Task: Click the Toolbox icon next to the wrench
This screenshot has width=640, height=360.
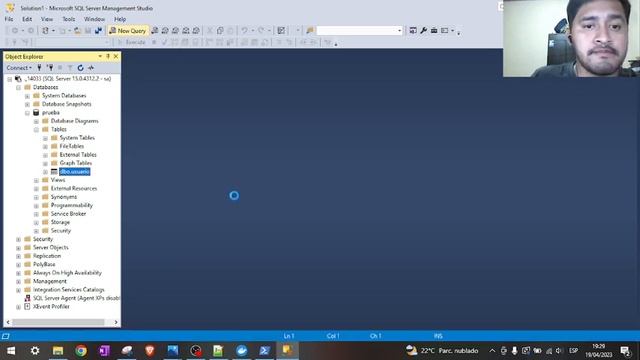Action: pos(434,31)
